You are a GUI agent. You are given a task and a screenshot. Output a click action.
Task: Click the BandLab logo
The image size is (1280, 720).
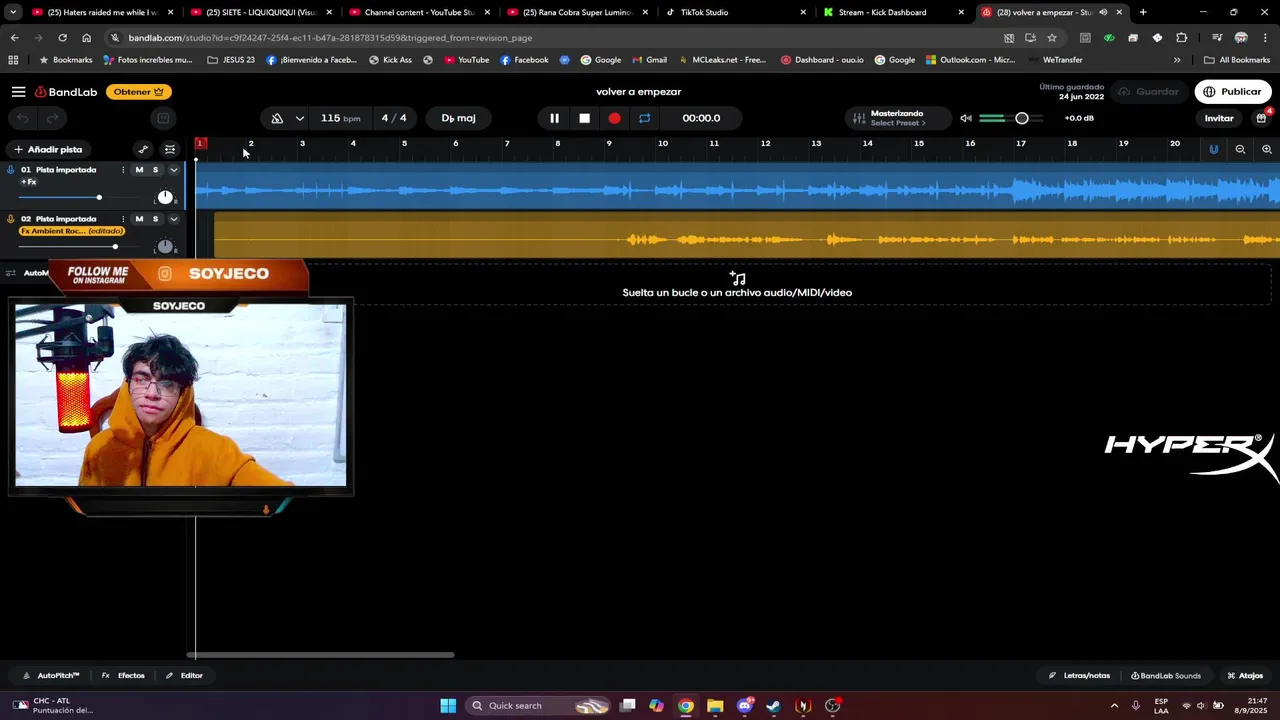[66, 92]
